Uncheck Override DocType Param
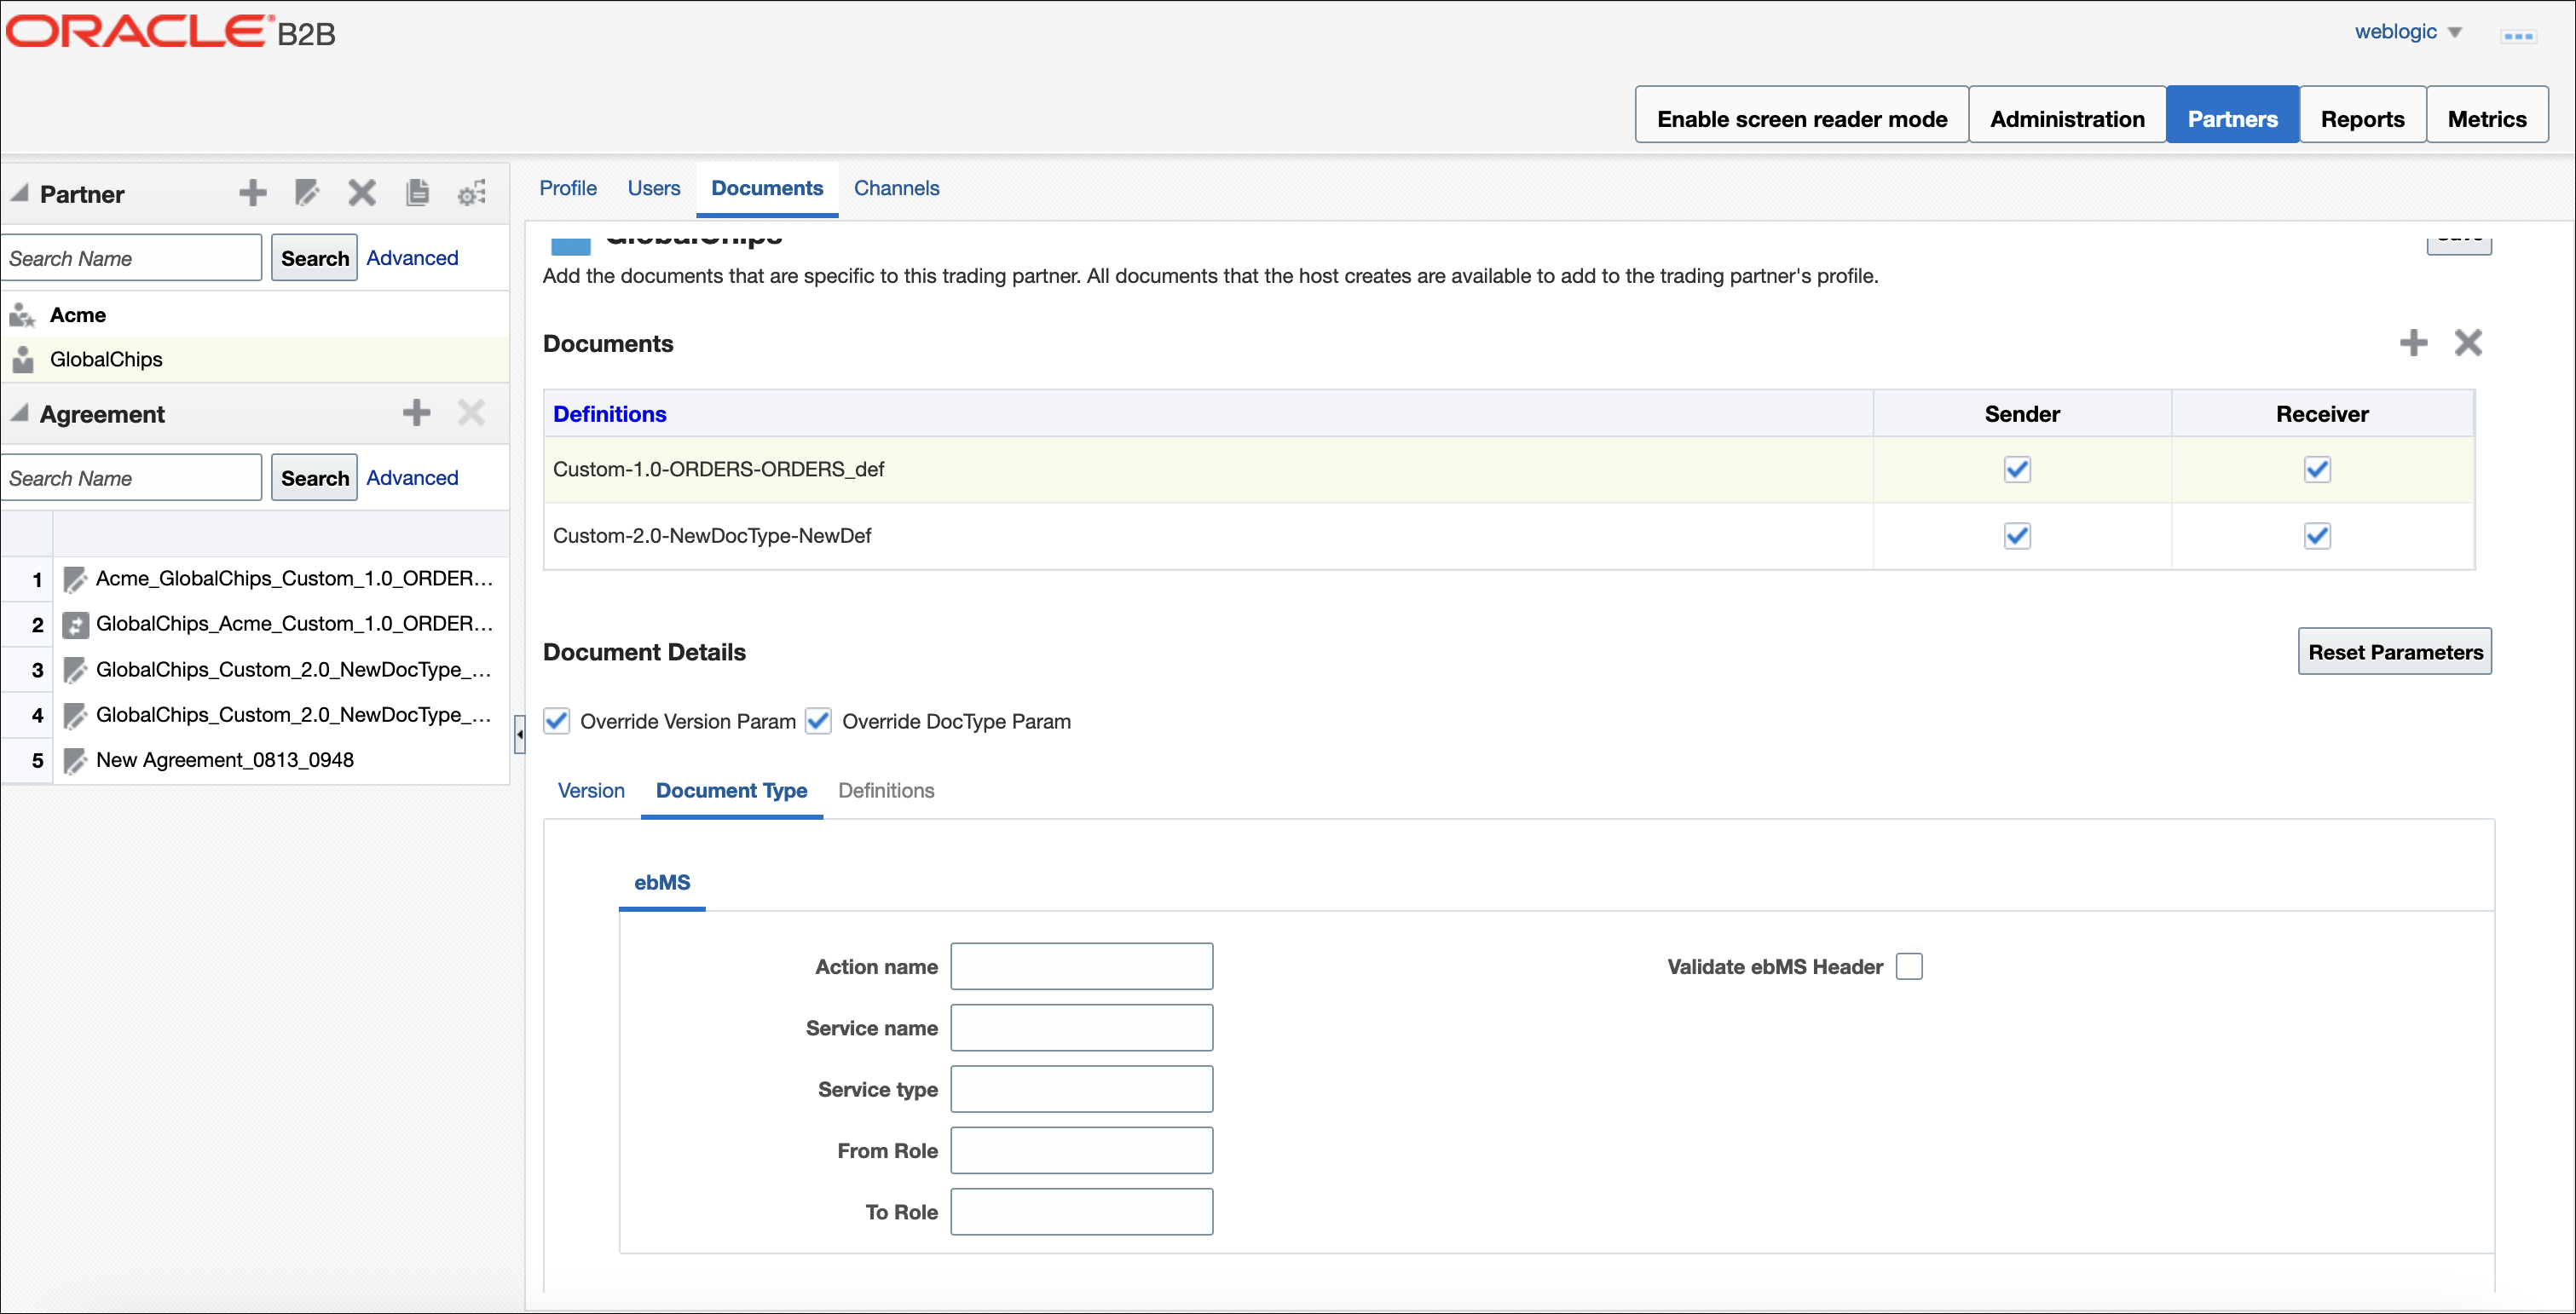The height and width of the screenshot is (1314, 2576). coord(818,721)
